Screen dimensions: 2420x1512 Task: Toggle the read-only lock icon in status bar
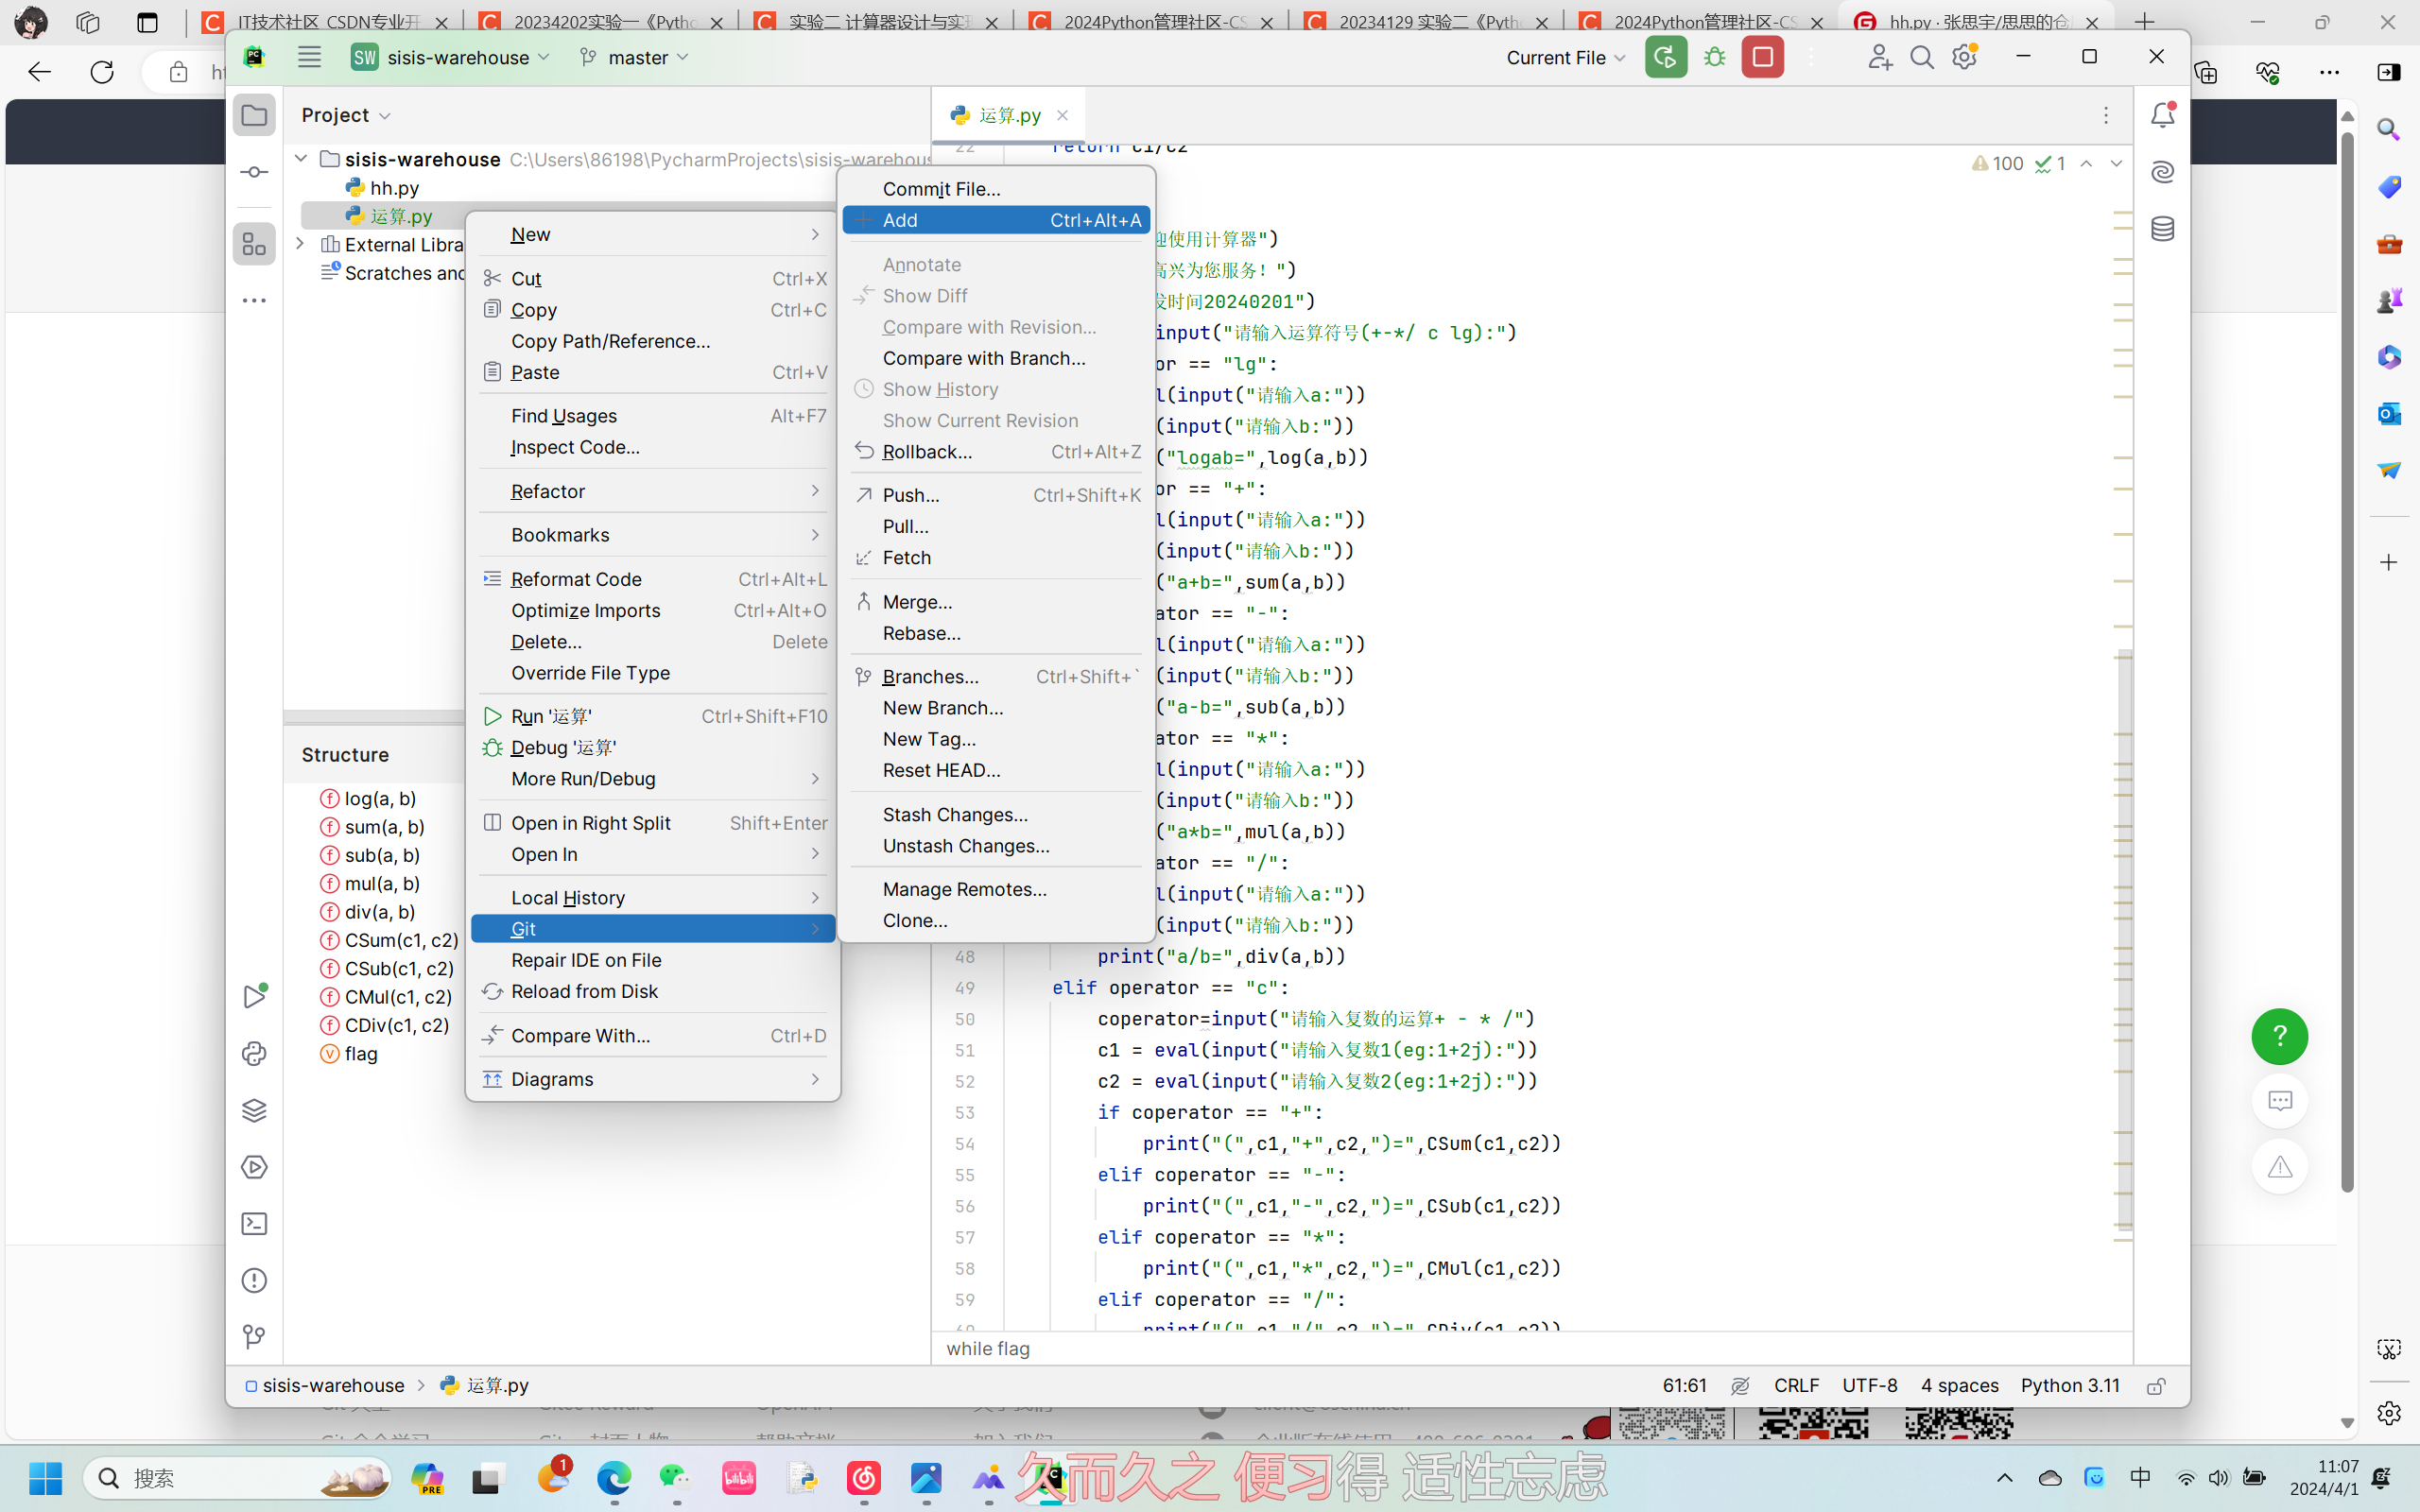(2156, 1386)
